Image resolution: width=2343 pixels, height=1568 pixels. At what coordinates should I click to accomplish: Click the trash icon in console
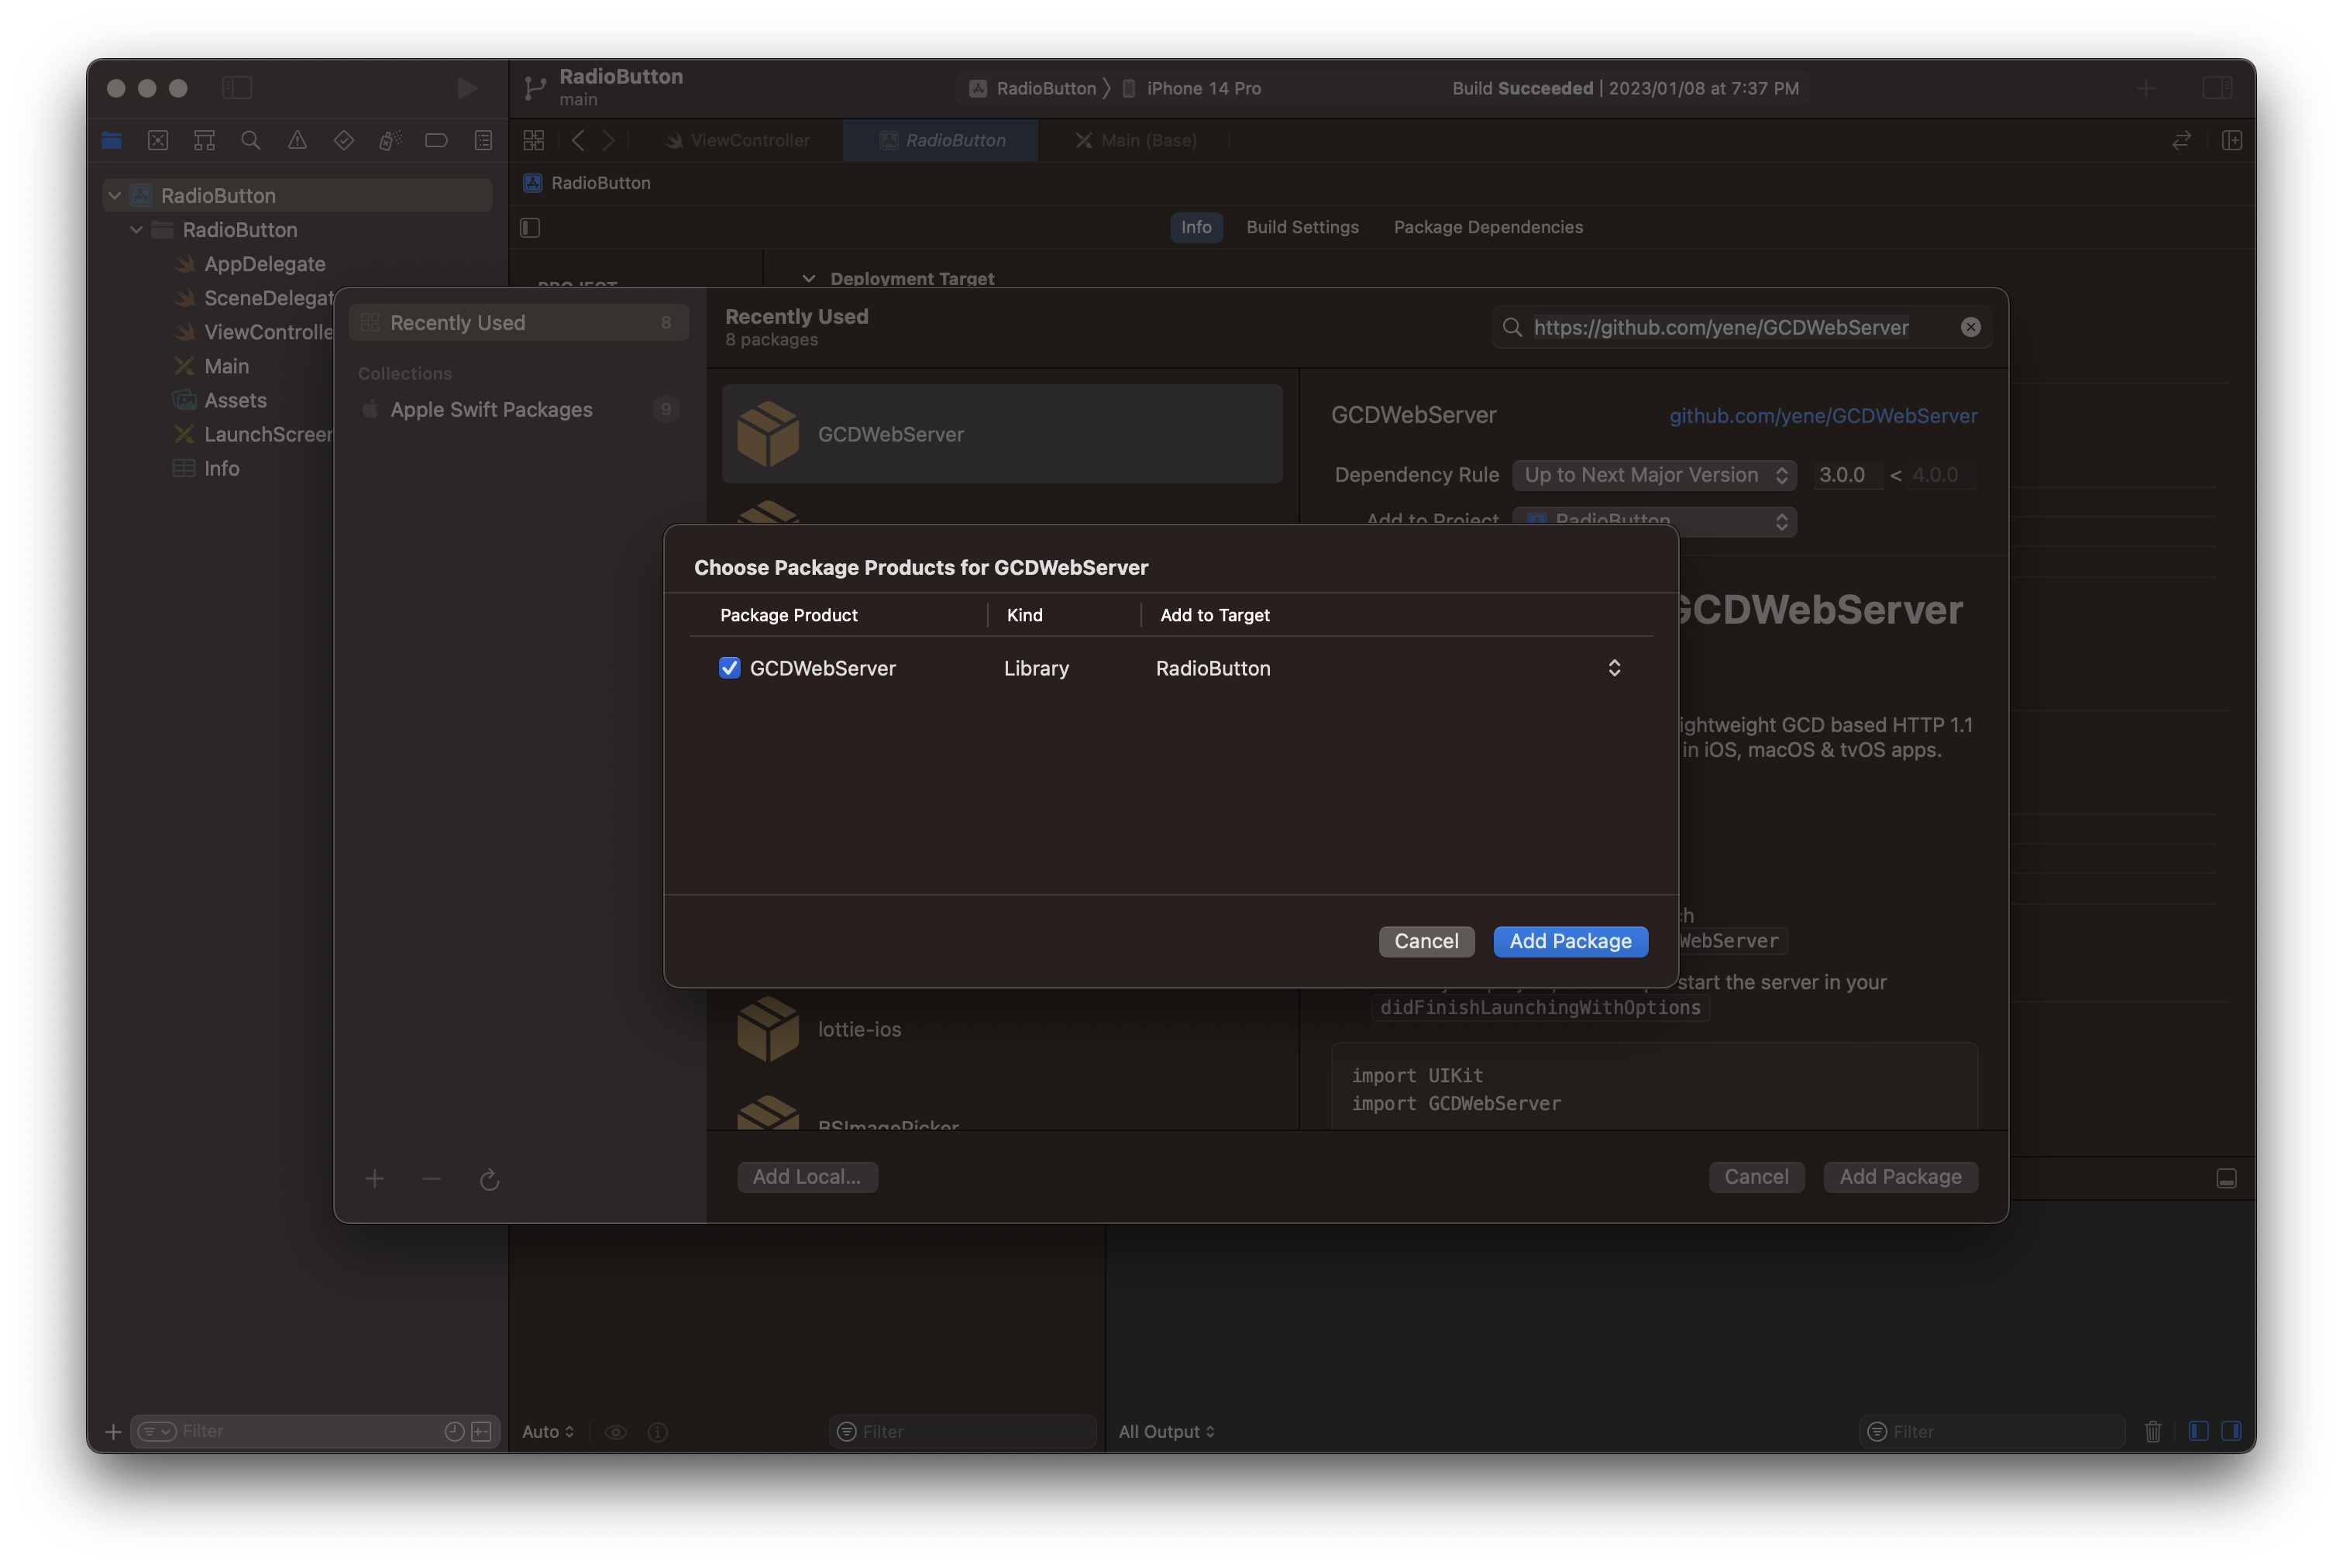click(2152, 1431)
